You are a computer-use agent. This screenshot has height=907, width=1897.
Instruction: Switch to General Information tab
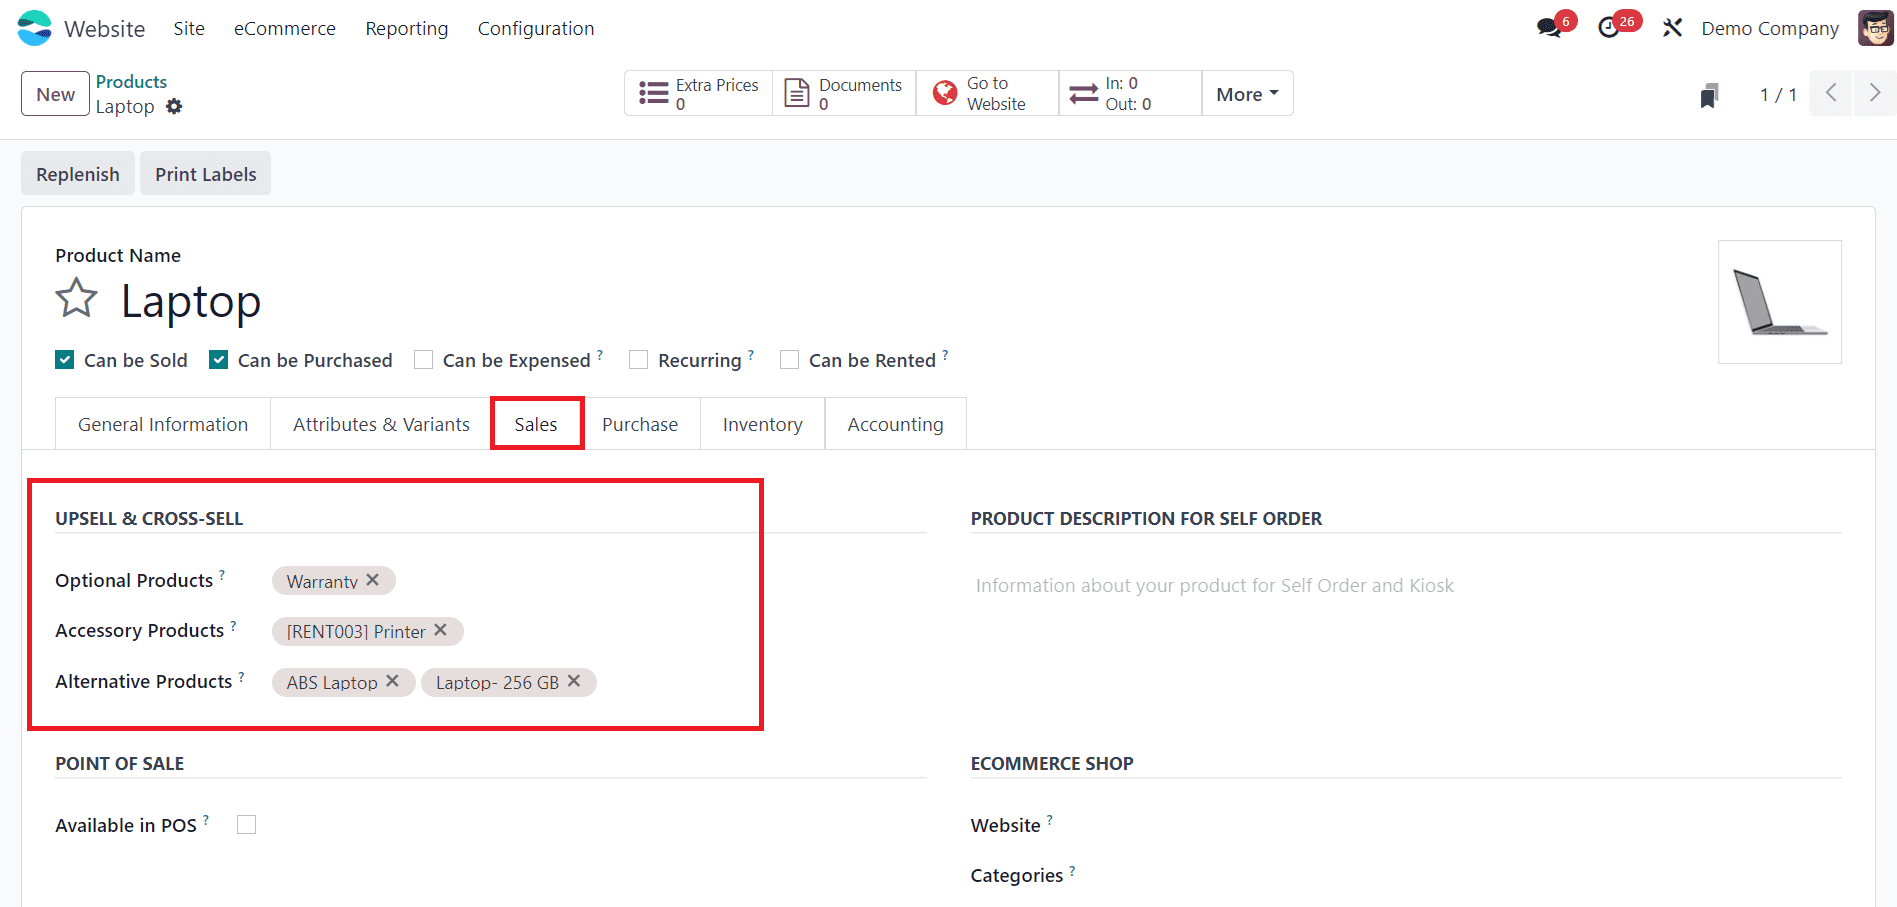tap(163, 424)
